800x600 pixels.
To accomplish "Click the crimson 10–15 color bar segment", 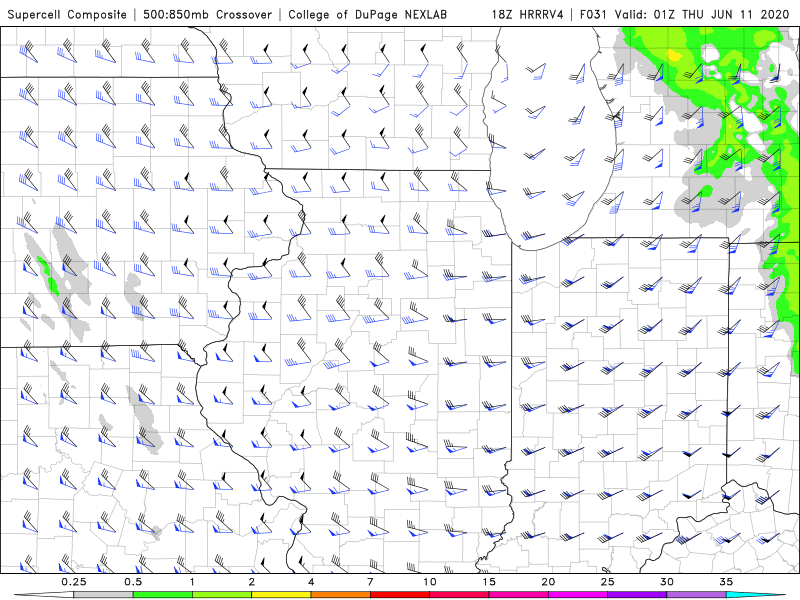I will [x=459, y=595].
